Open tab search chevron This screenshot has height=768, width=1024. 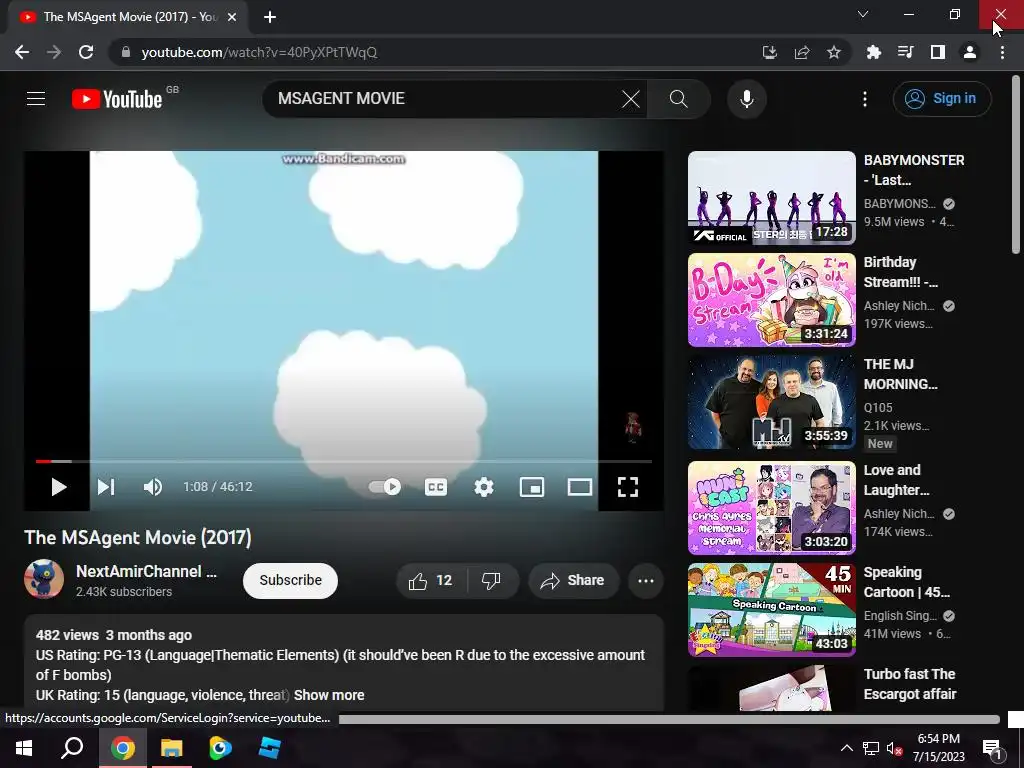863,14
